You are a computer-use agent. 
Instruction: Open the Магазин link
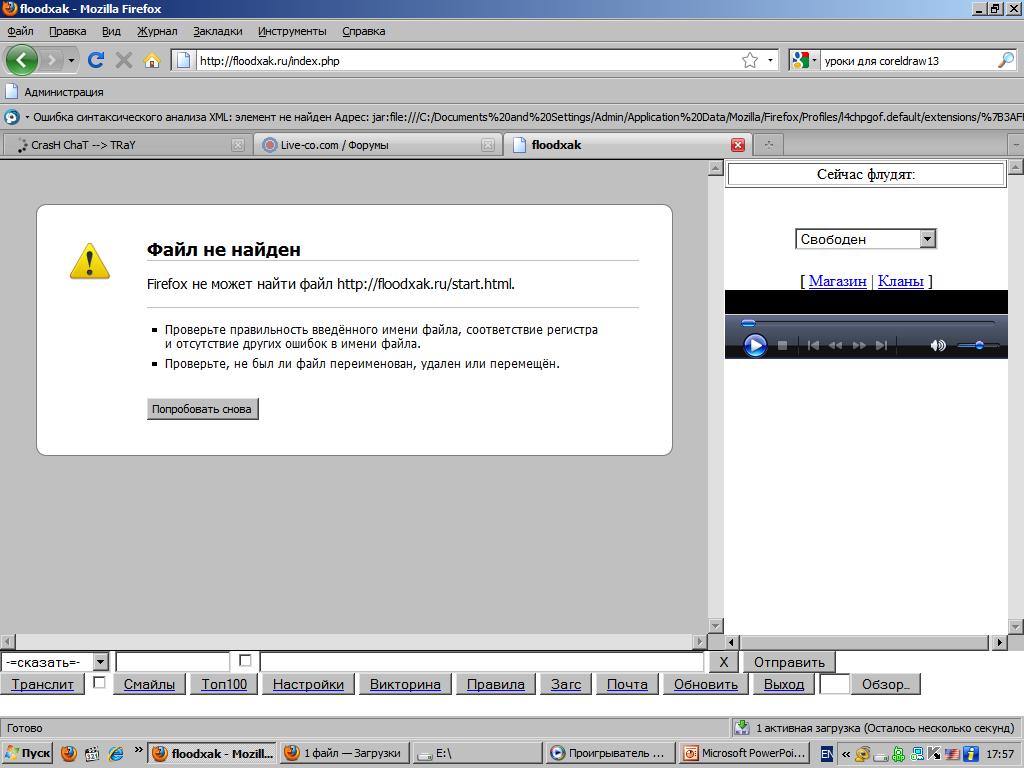click(x=837, y=281)
